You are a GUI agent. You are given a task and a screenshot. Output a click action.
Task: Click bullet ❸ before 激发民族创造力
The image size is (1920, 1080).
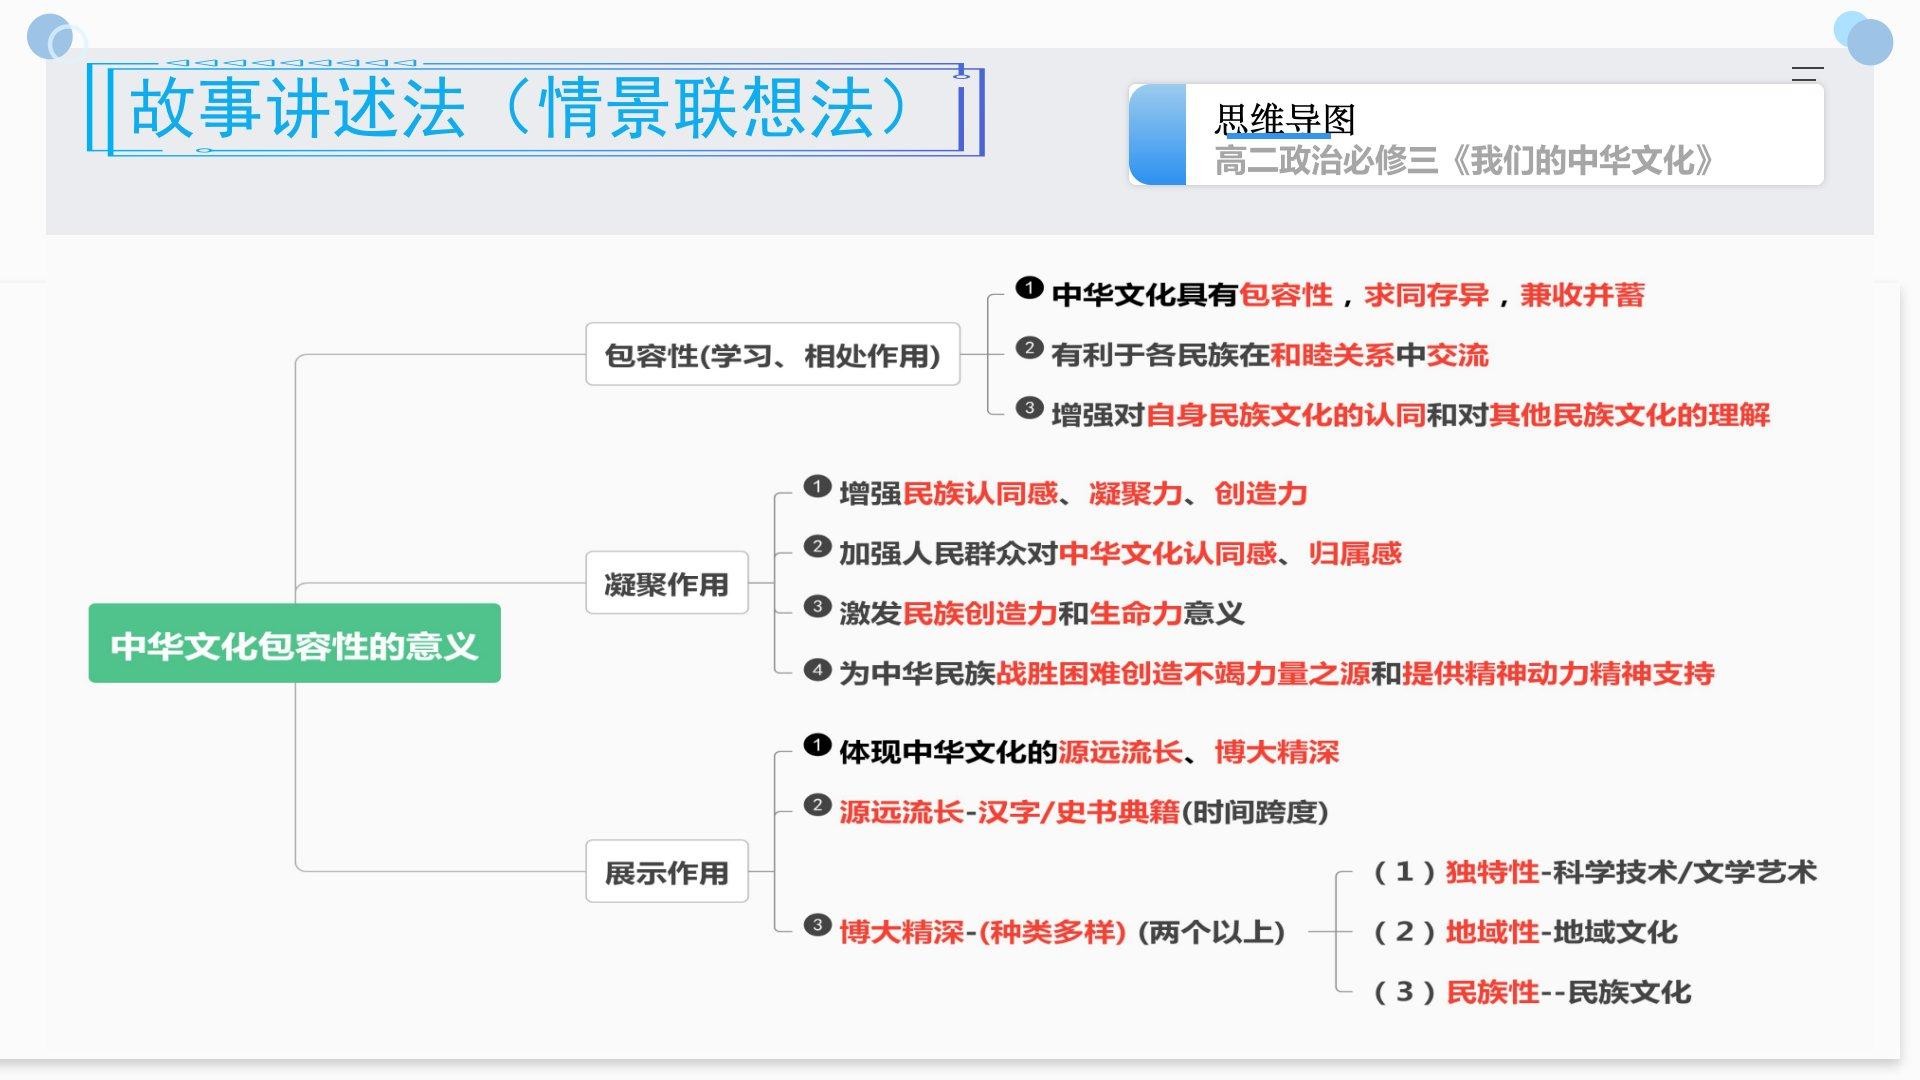817,607
